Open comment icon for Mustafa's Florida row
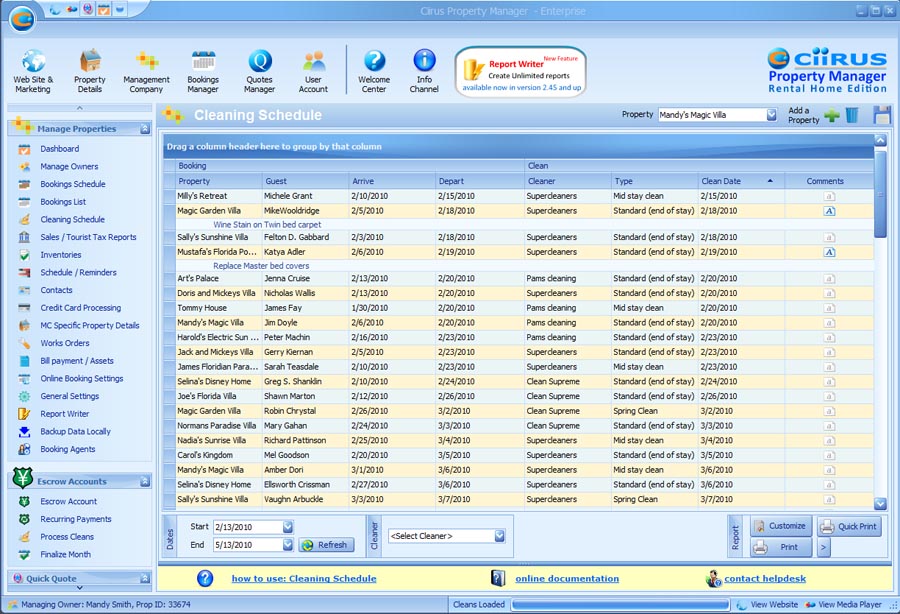The height and width of the screenshot is (614, 900). (829, 252)
